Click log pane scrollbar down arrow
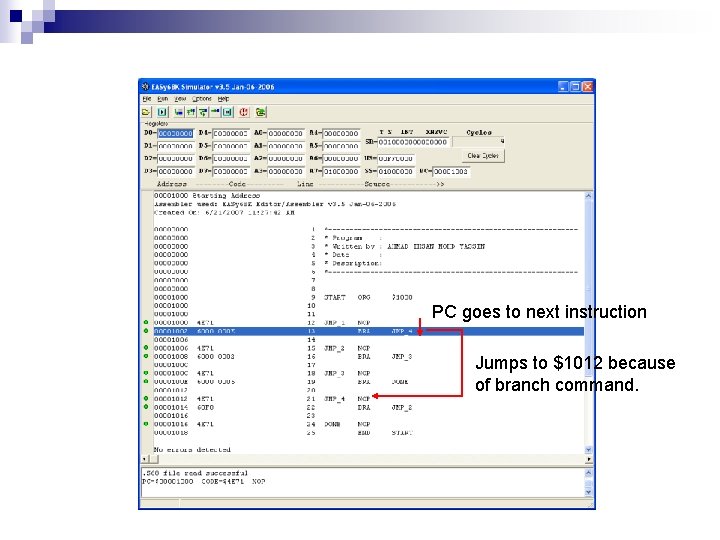 (x=588, y=492)
